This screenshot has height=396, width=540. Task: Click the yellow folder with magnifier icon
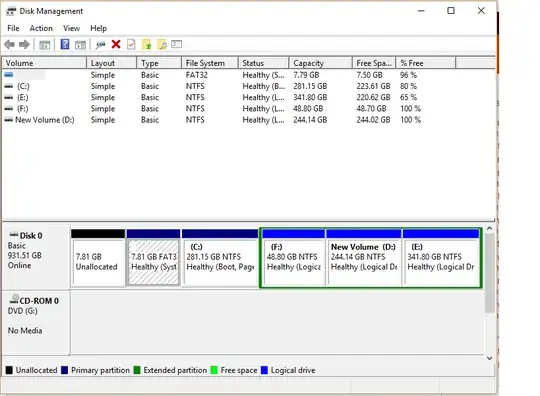162,44
